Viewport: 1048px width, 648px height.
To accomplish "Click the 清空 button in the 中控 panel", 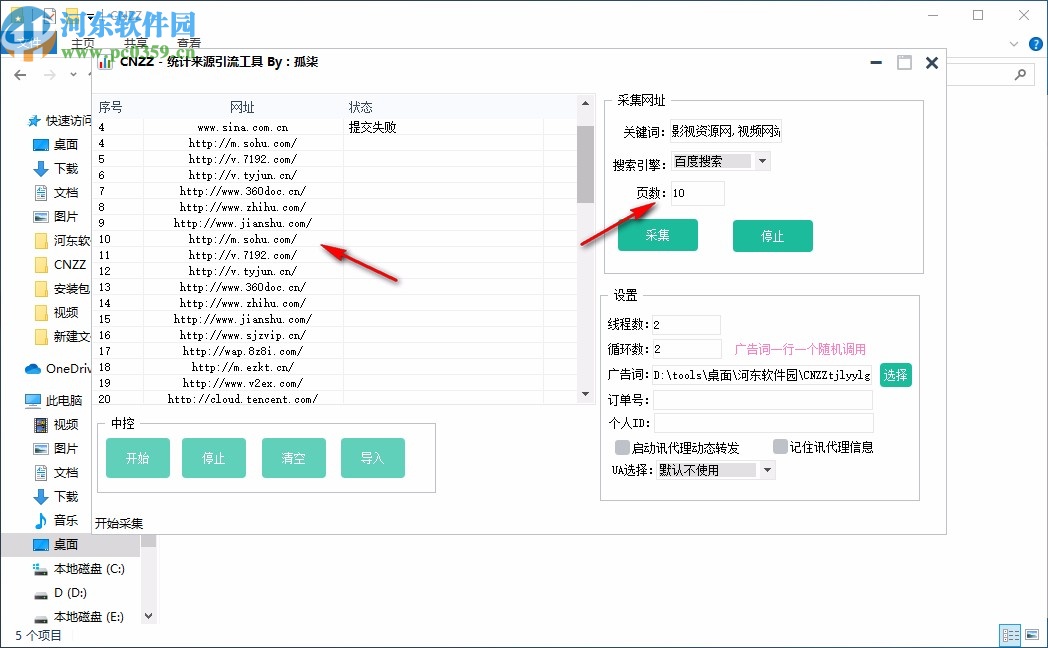I will (293, 457).
